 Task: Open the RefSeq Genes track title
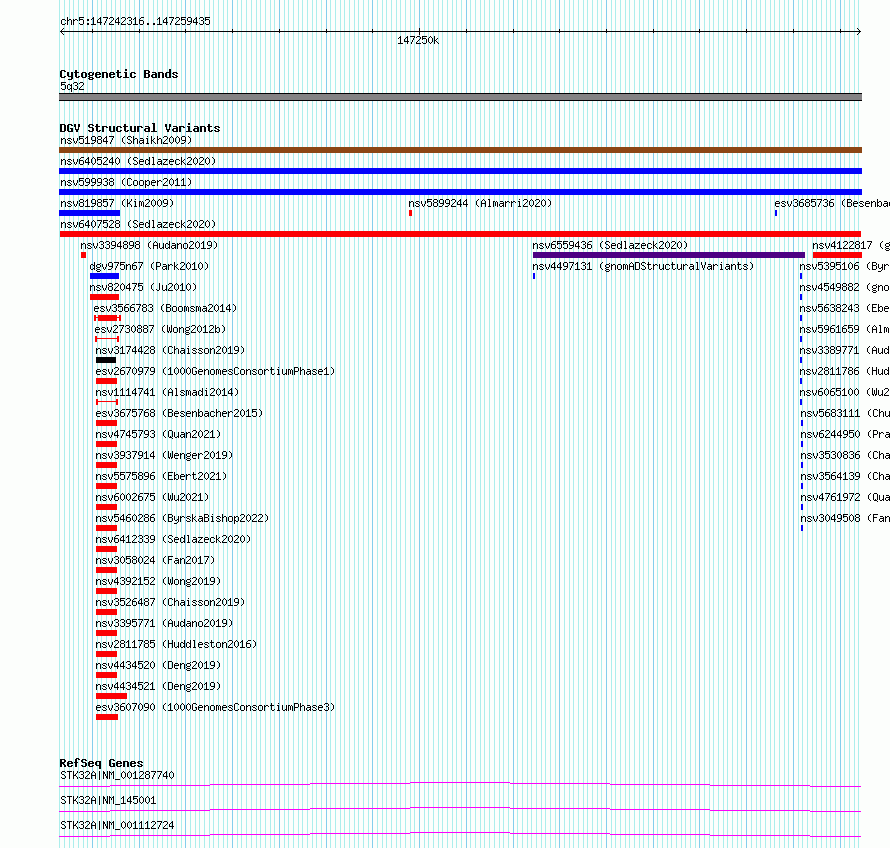pyautogui.click(x=101, y=763)
